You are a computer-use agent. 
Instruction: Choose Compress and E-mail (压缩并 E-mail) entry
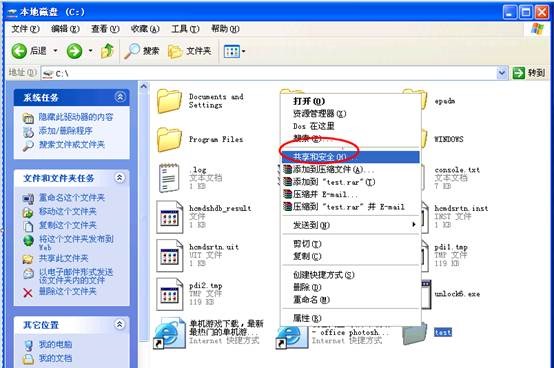(350, 194)
